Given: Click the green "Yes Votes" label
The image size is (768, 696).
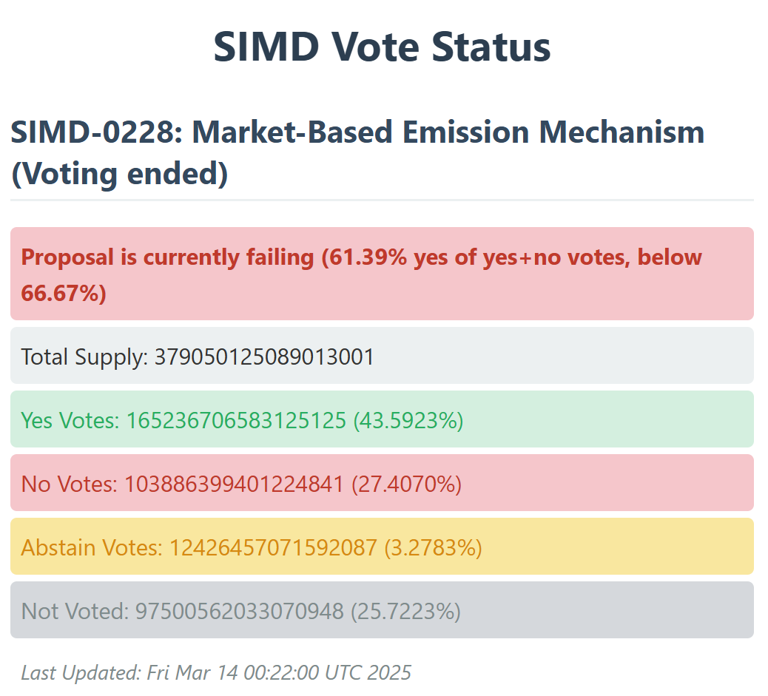Looking at the screenshot, I should [70, 420].
